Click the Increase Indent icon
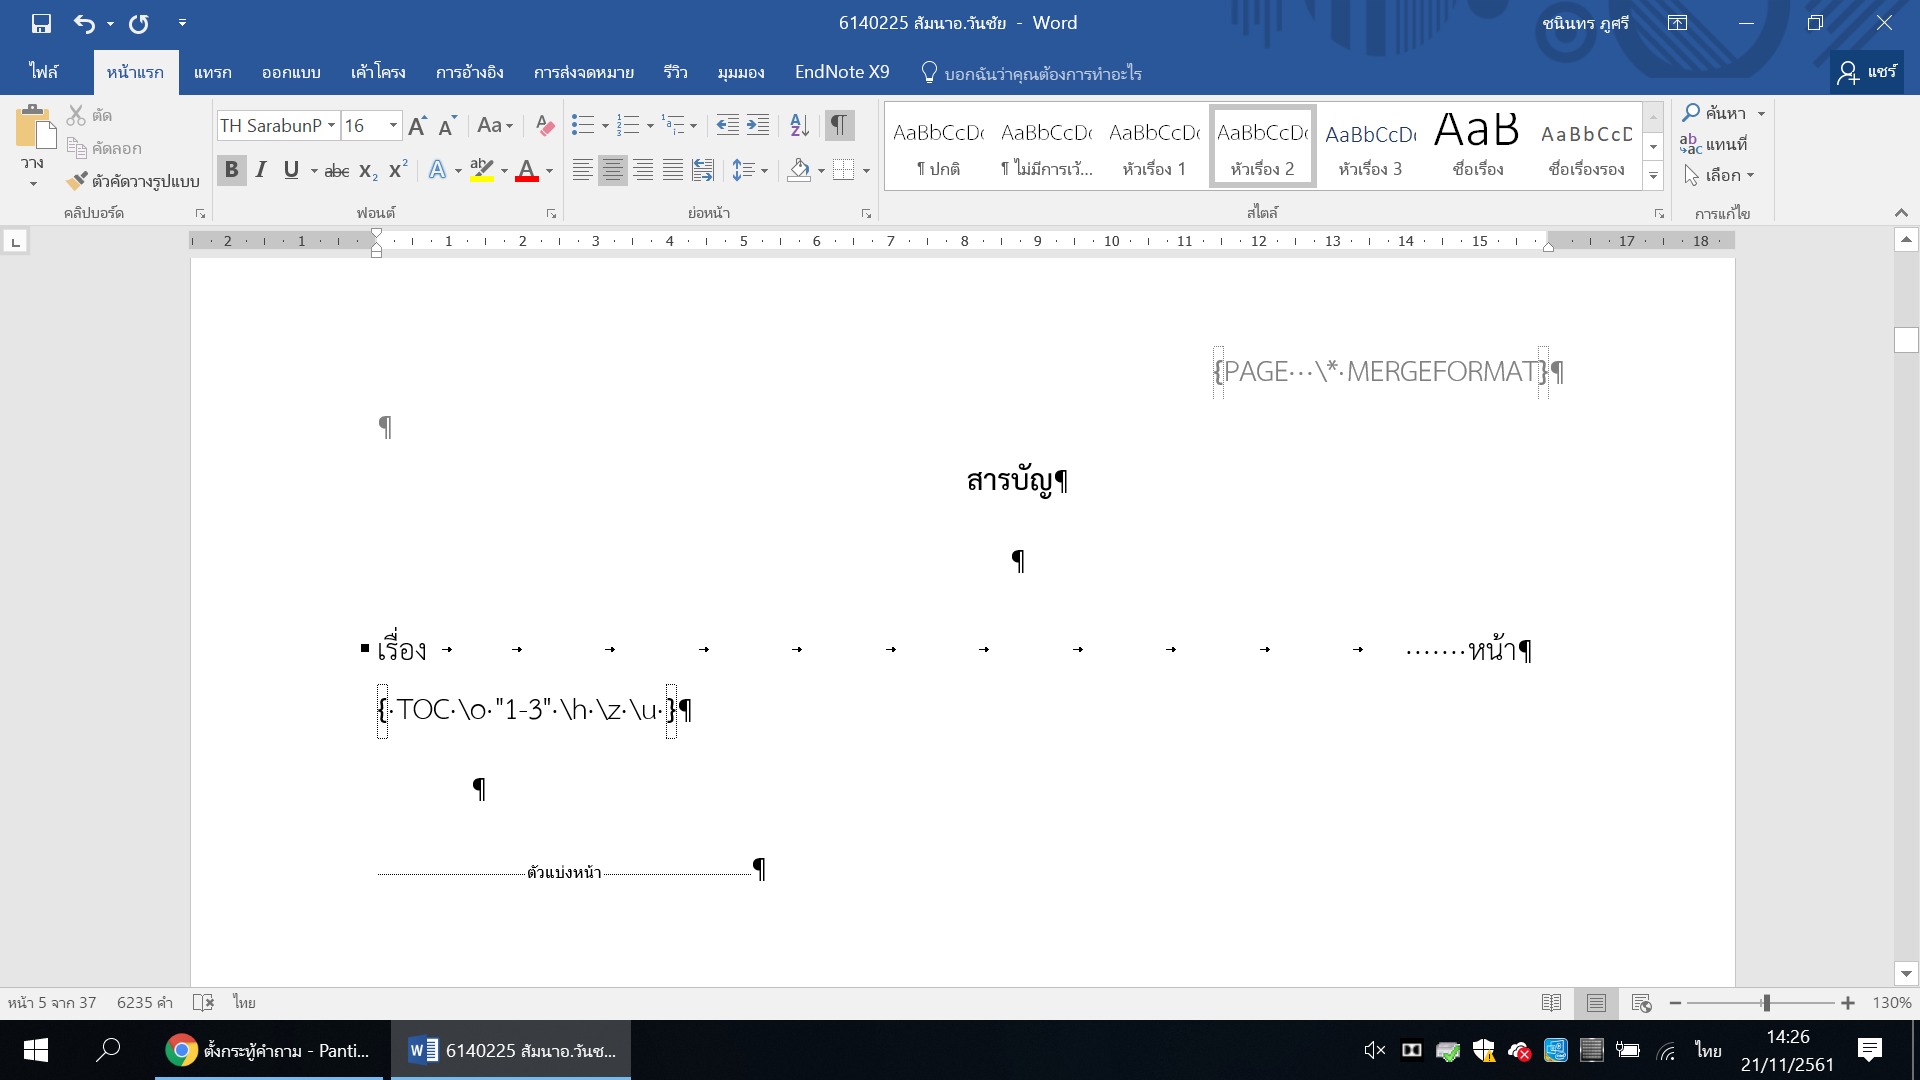The width and height of the screenshot is (1920, 1080). click(759, 125)
